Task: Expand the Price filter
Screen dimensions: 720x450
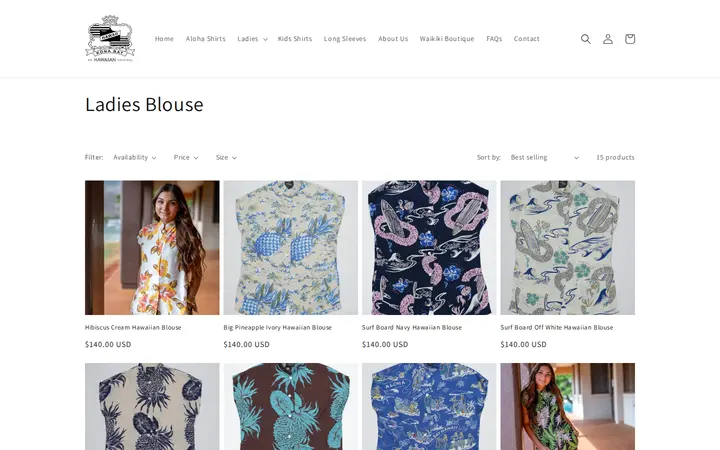Action: [x=186, y=158]
